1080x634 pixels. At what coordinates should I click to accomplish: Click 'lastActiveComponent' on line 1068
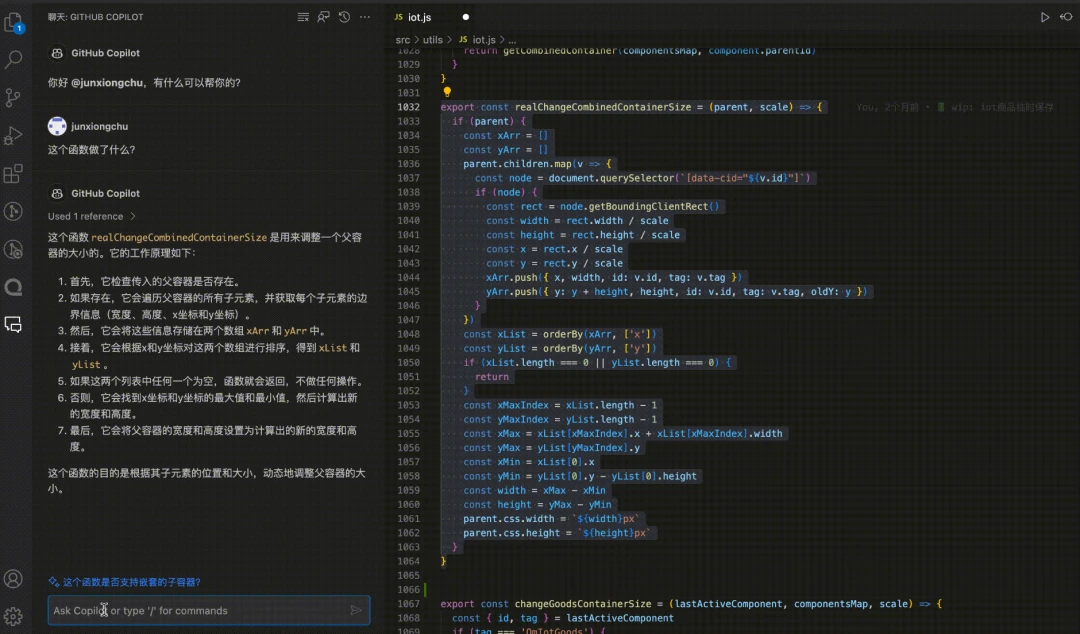point(619,618)
